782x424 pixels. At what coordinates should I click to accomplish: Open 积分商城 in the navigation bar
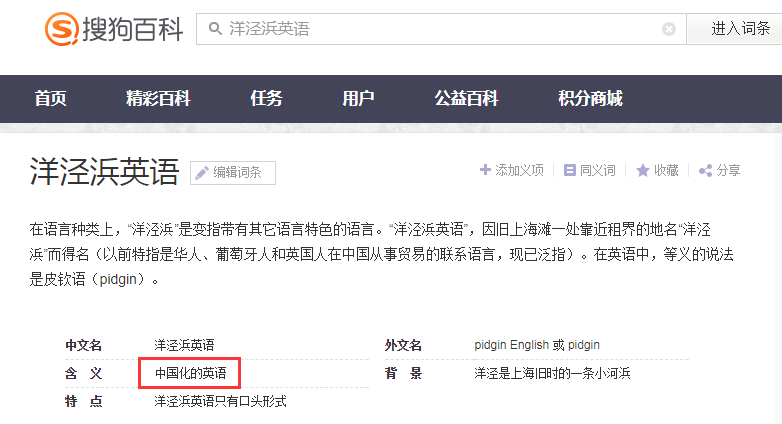tap(590, 98)
